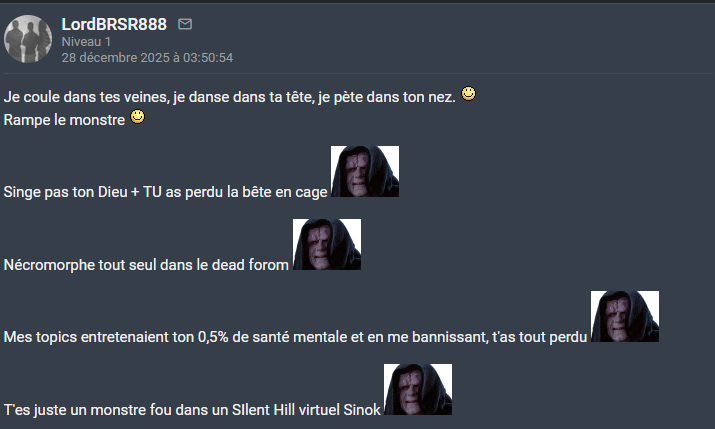
Task: Click the line 'Nécromorphe tout seul dans le dead forom'
Action: 146,265
